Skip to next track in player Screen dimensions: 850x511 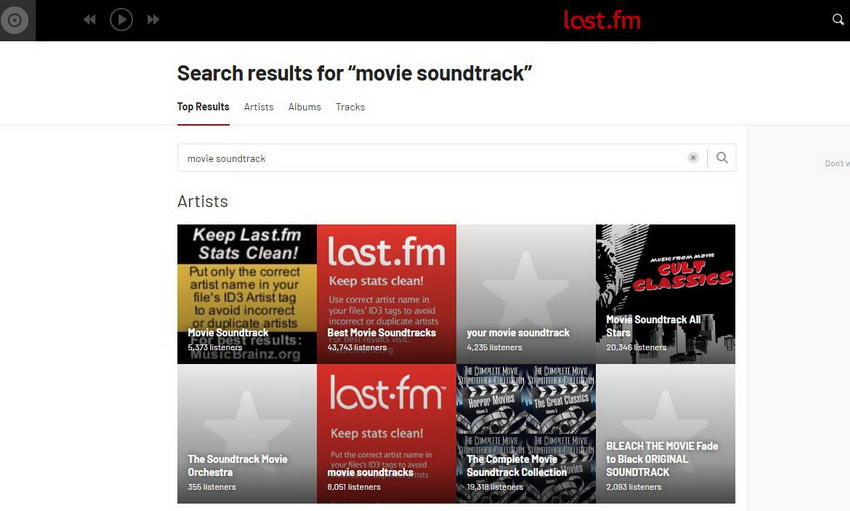coord(153,20)
